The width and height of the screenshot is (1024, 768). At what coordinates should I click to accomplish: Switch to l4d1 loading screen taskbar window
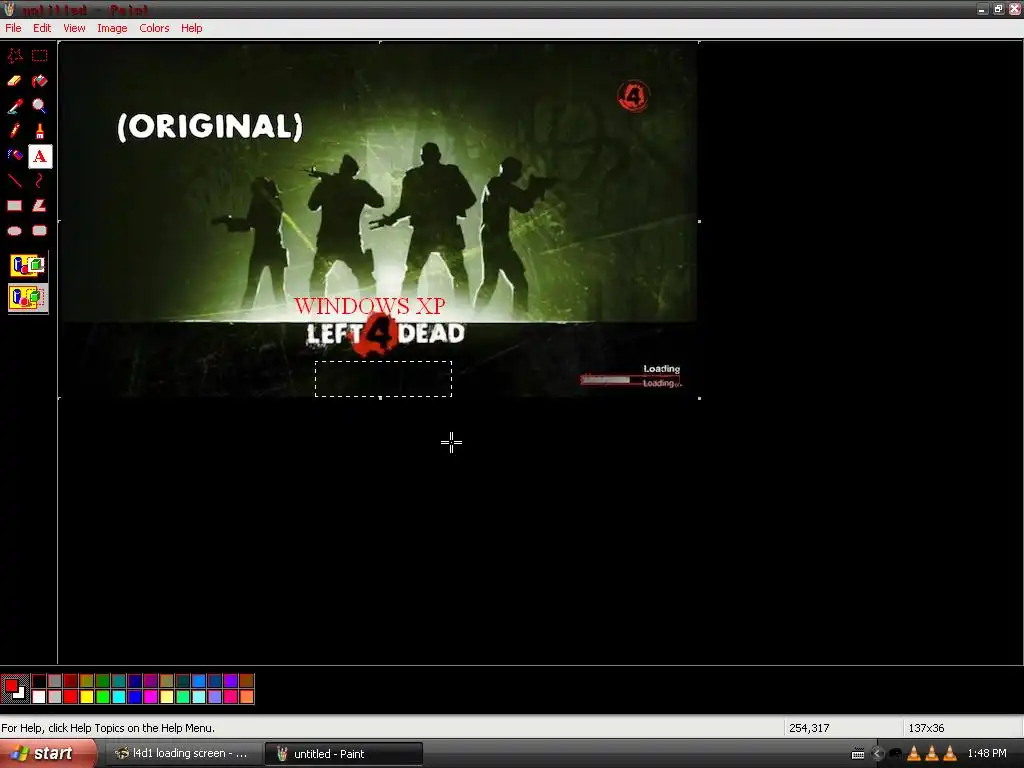[x=184, y=754]
